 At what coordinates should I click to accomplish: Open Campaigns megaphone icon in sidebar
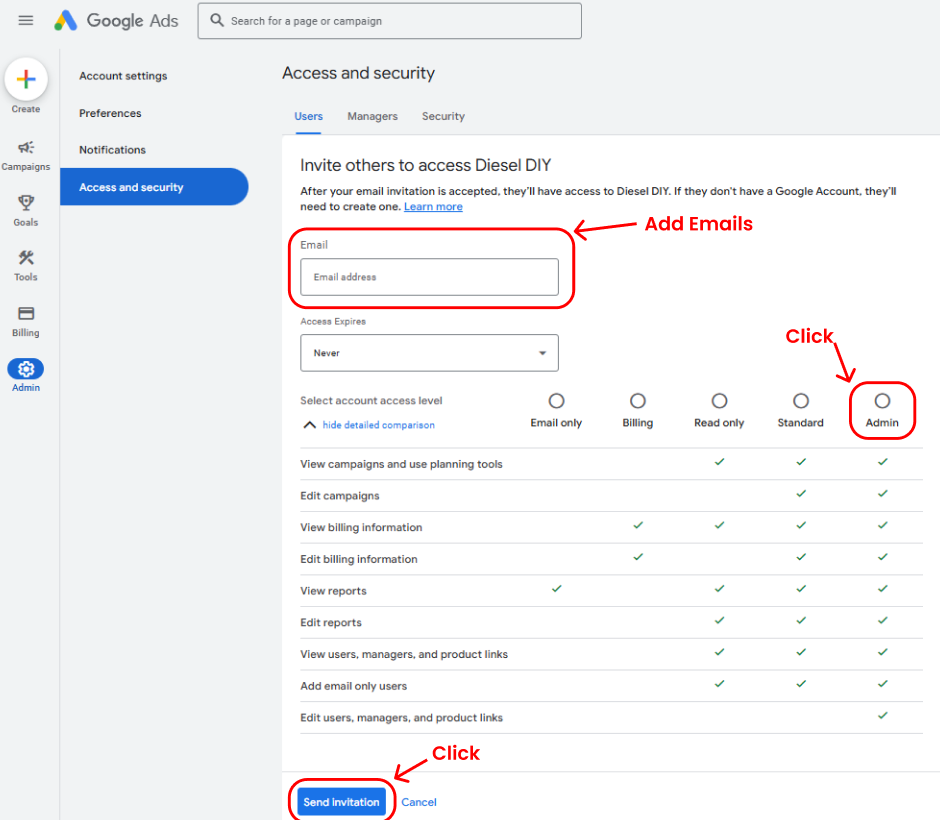tap(26, 148)
